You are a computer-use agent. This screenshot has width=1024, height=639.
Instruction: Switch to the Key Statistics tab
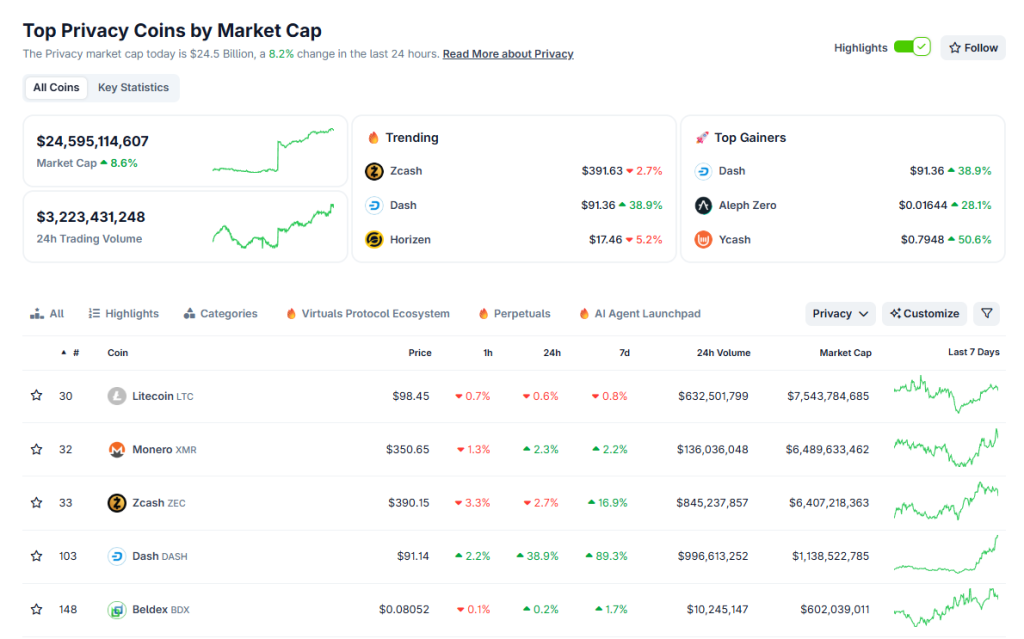(x=133, y=88)
